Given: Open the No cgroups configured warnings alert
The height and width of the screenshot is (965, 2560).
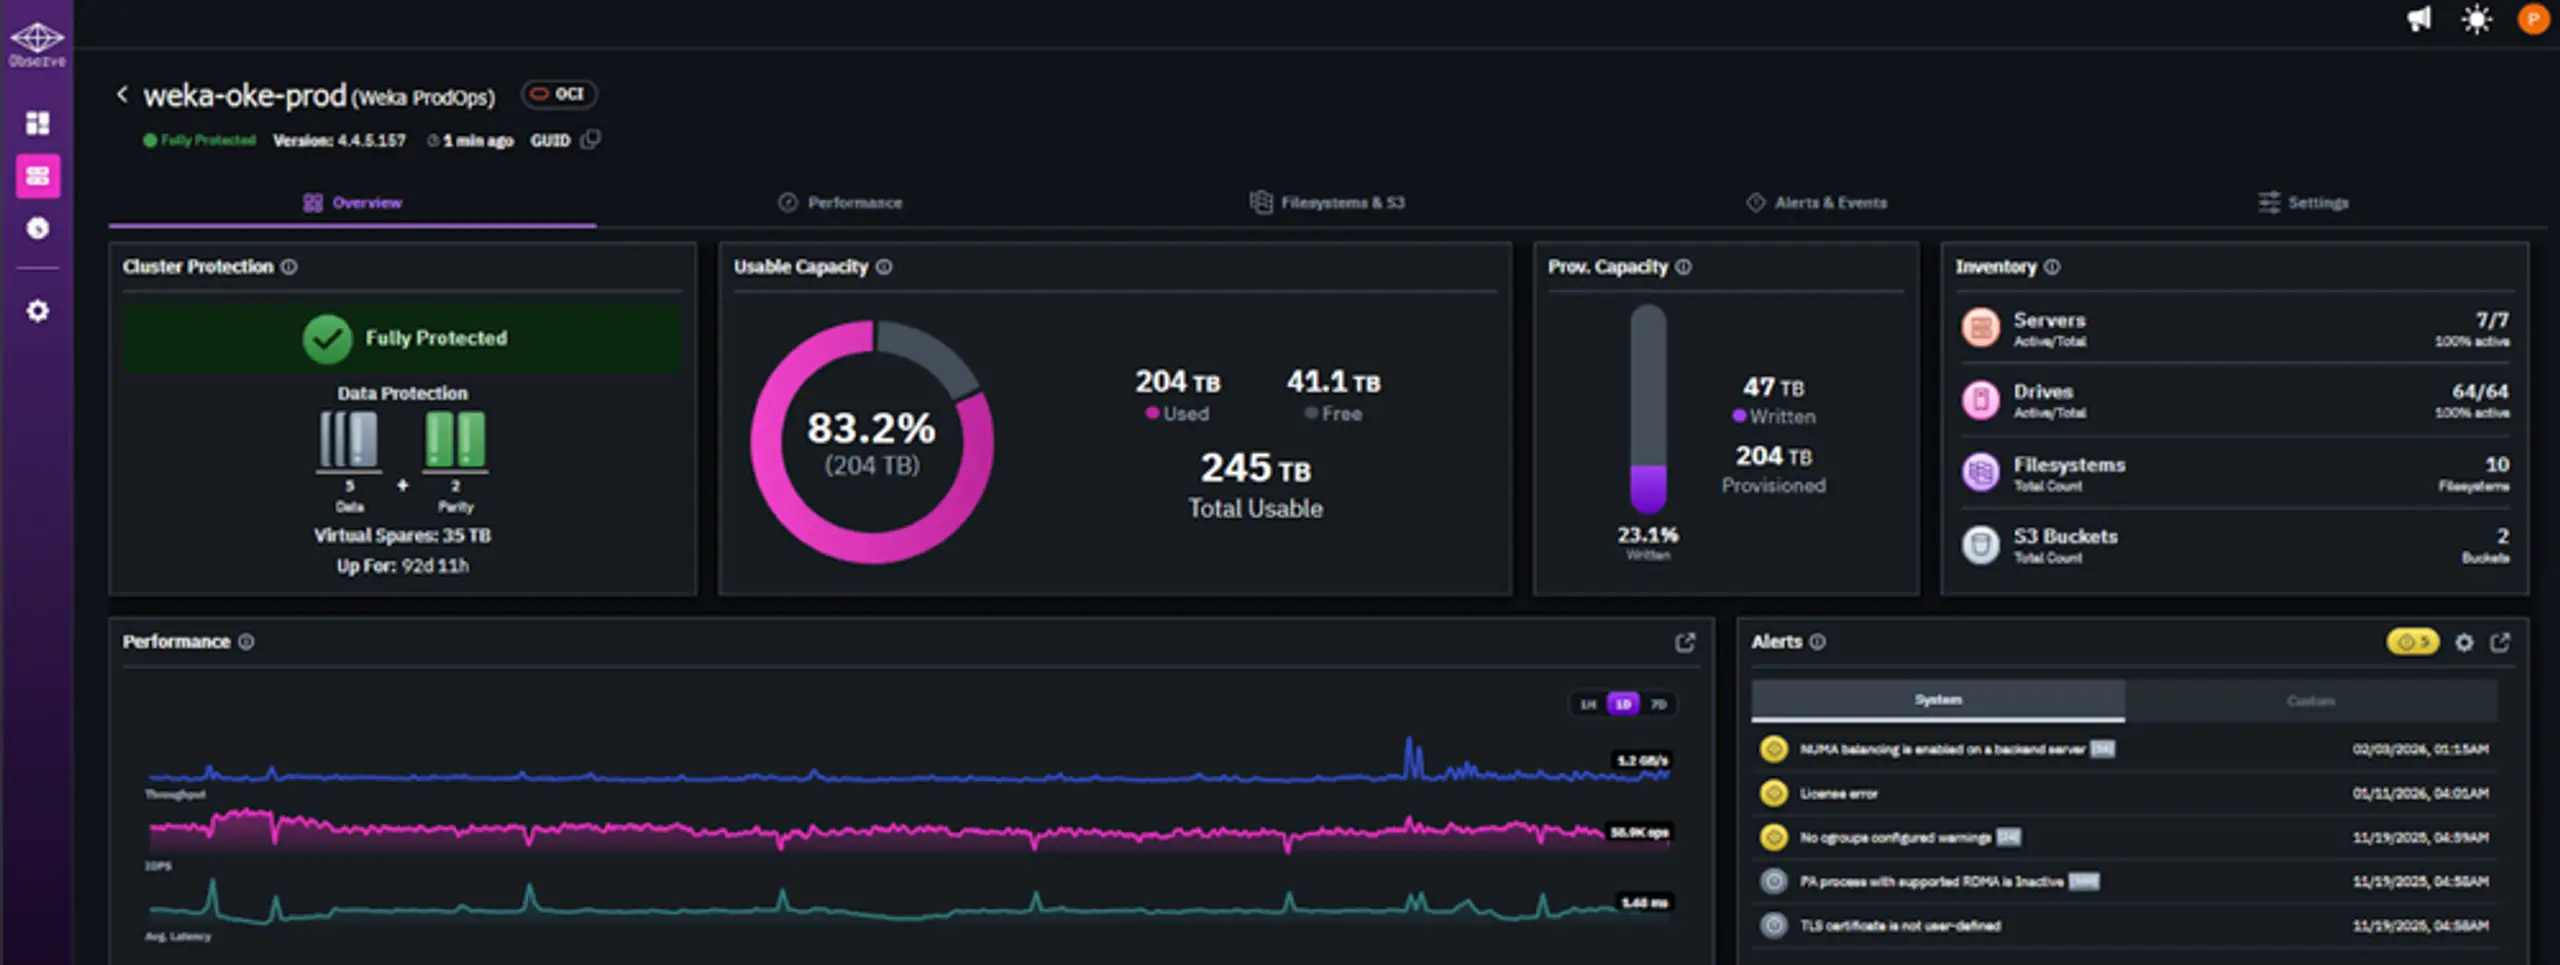Looking at the screenshot, I should [2124, 837].
